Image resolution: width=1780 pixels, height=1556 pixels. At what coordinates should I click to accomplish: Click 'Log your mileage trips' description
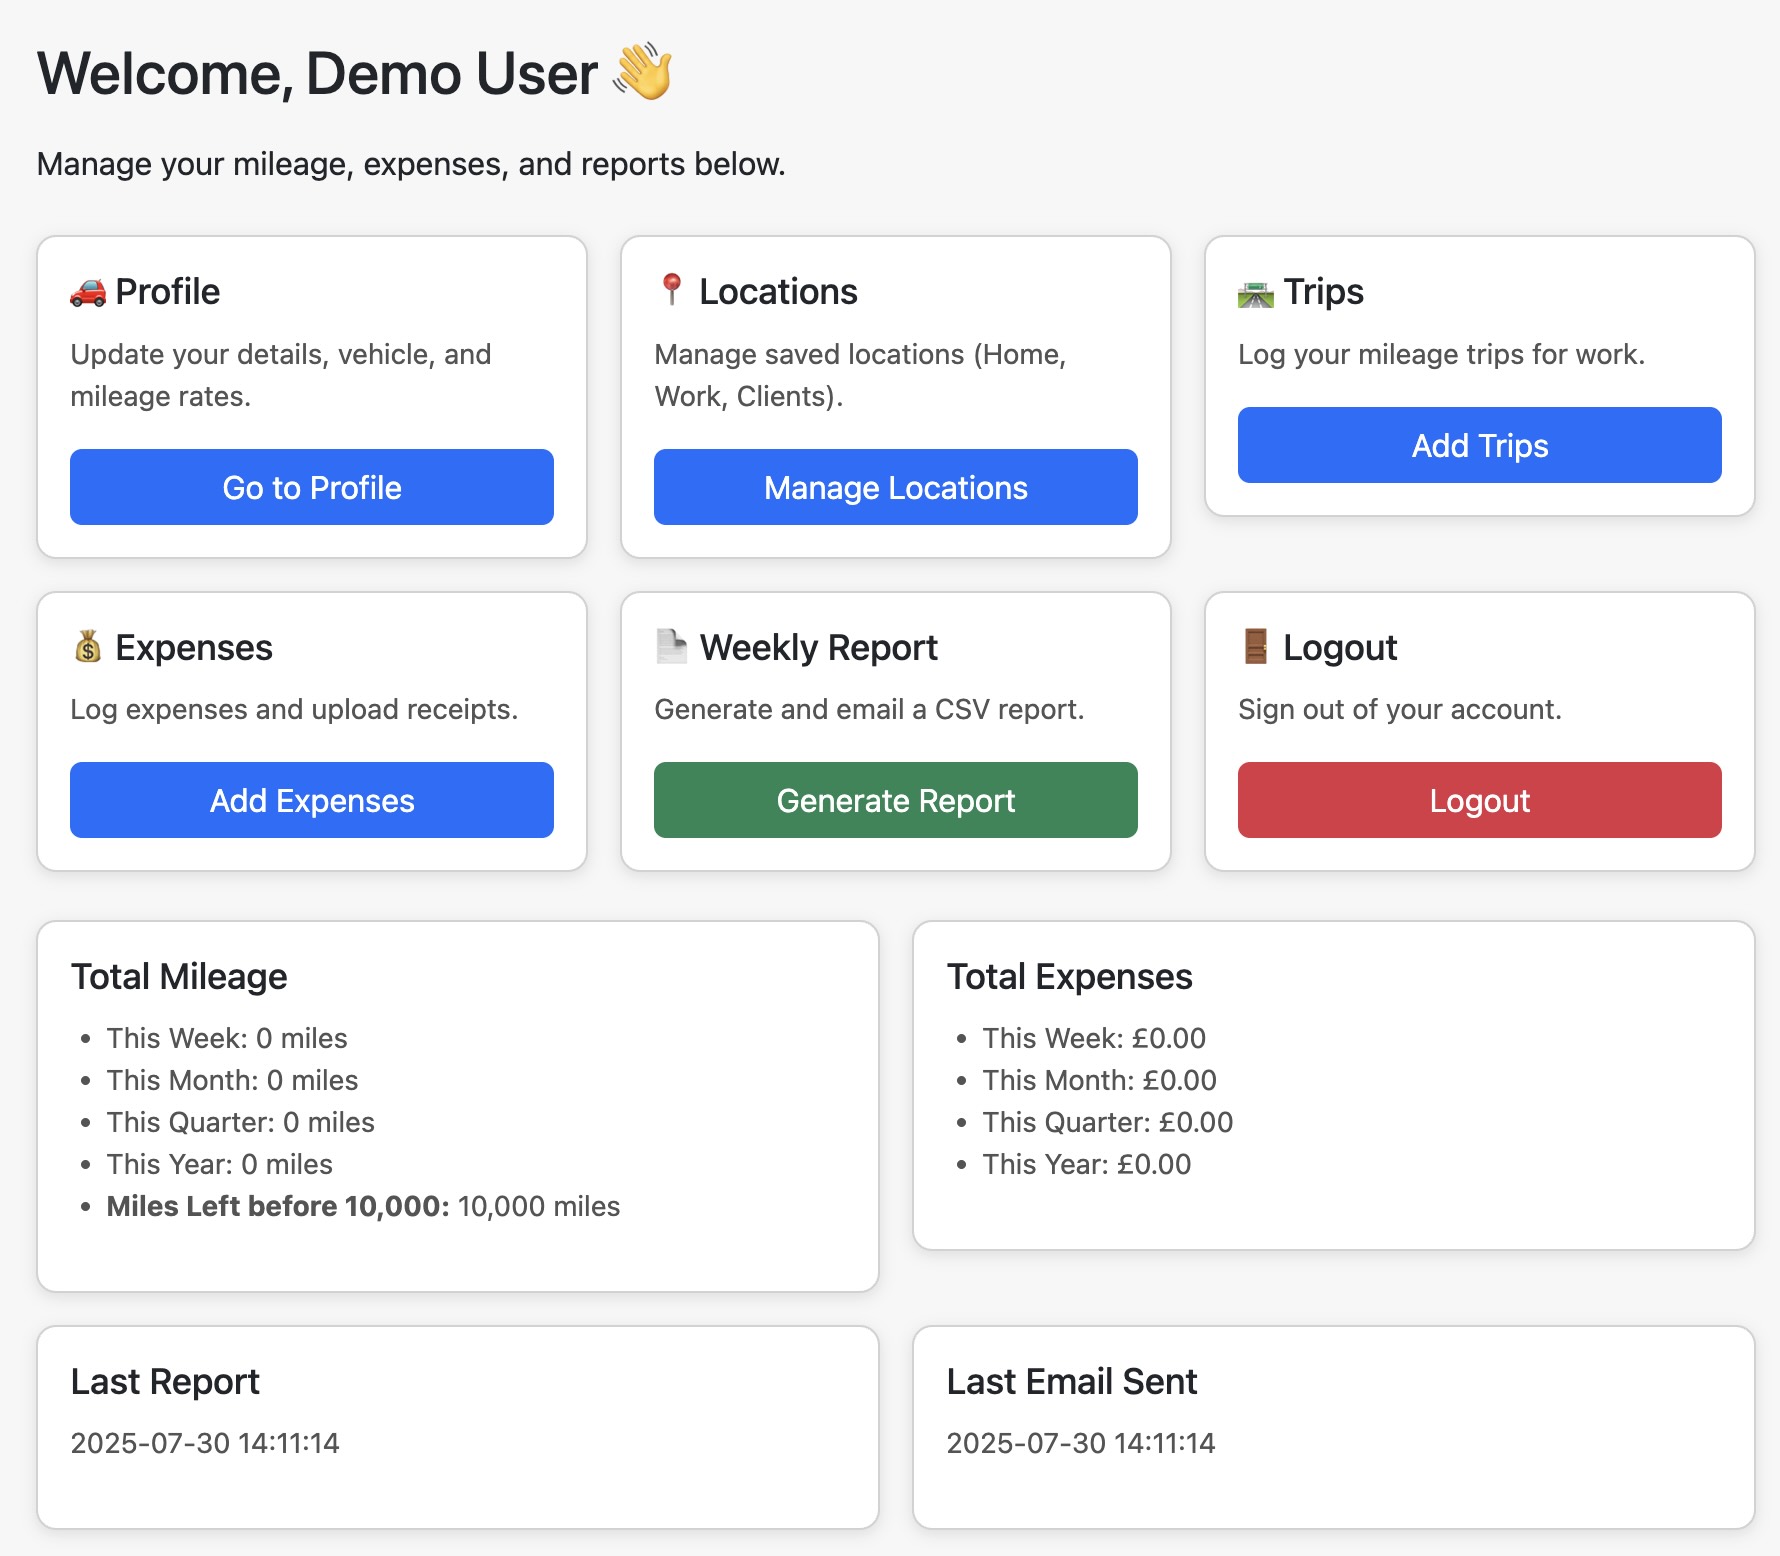[1441, 354]
